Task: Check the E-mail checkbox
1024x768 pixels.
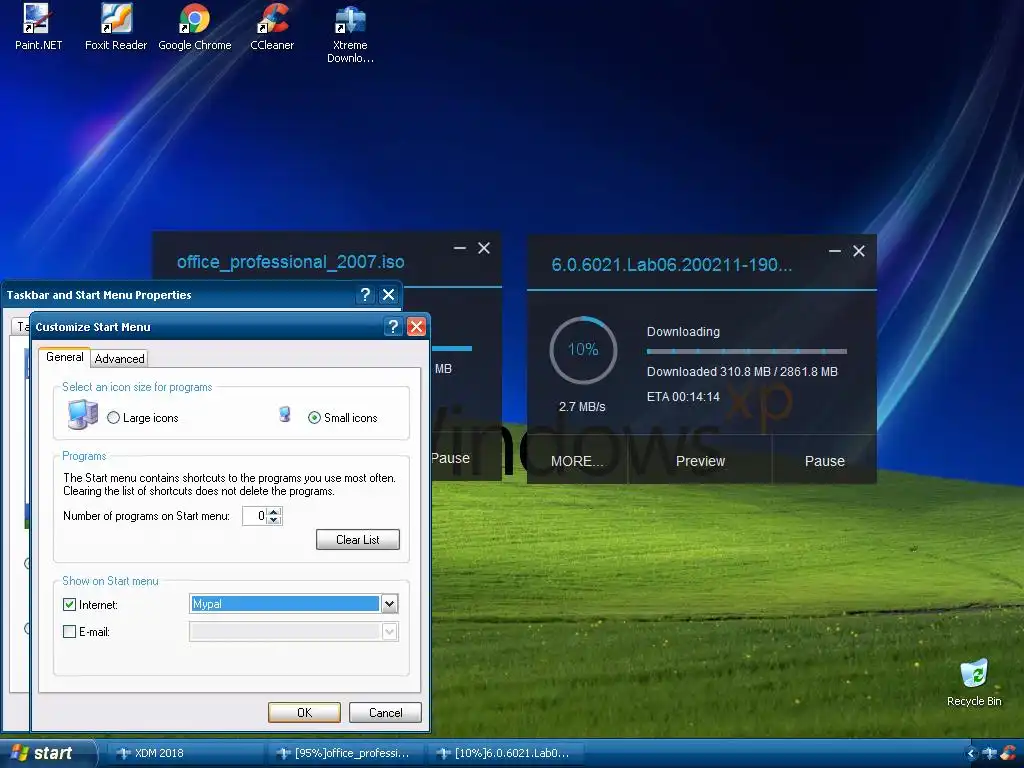Action: click(69, 632)
